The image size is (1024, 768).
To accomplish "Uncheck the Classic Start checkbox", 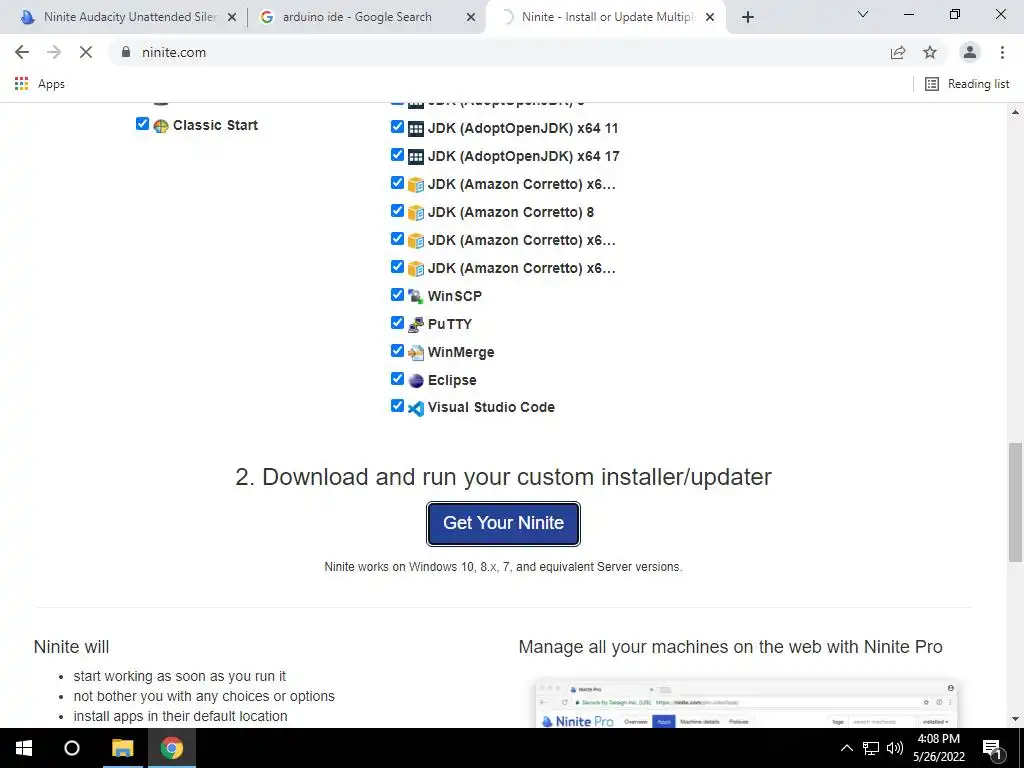I will point(142,123).
